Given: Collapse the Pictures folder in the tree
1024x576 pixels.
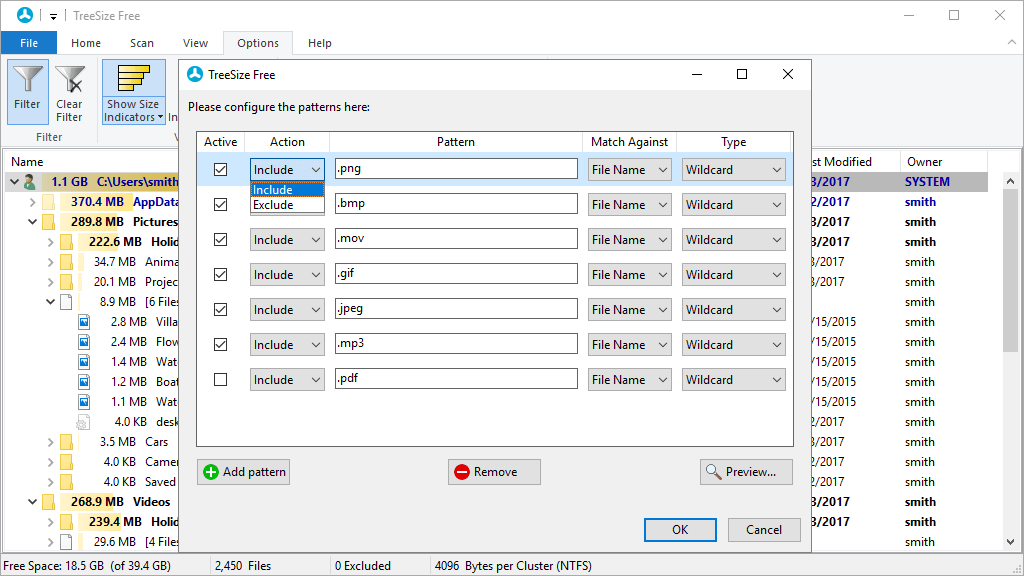Looking at the screenshot, I should tap(33, 221).
